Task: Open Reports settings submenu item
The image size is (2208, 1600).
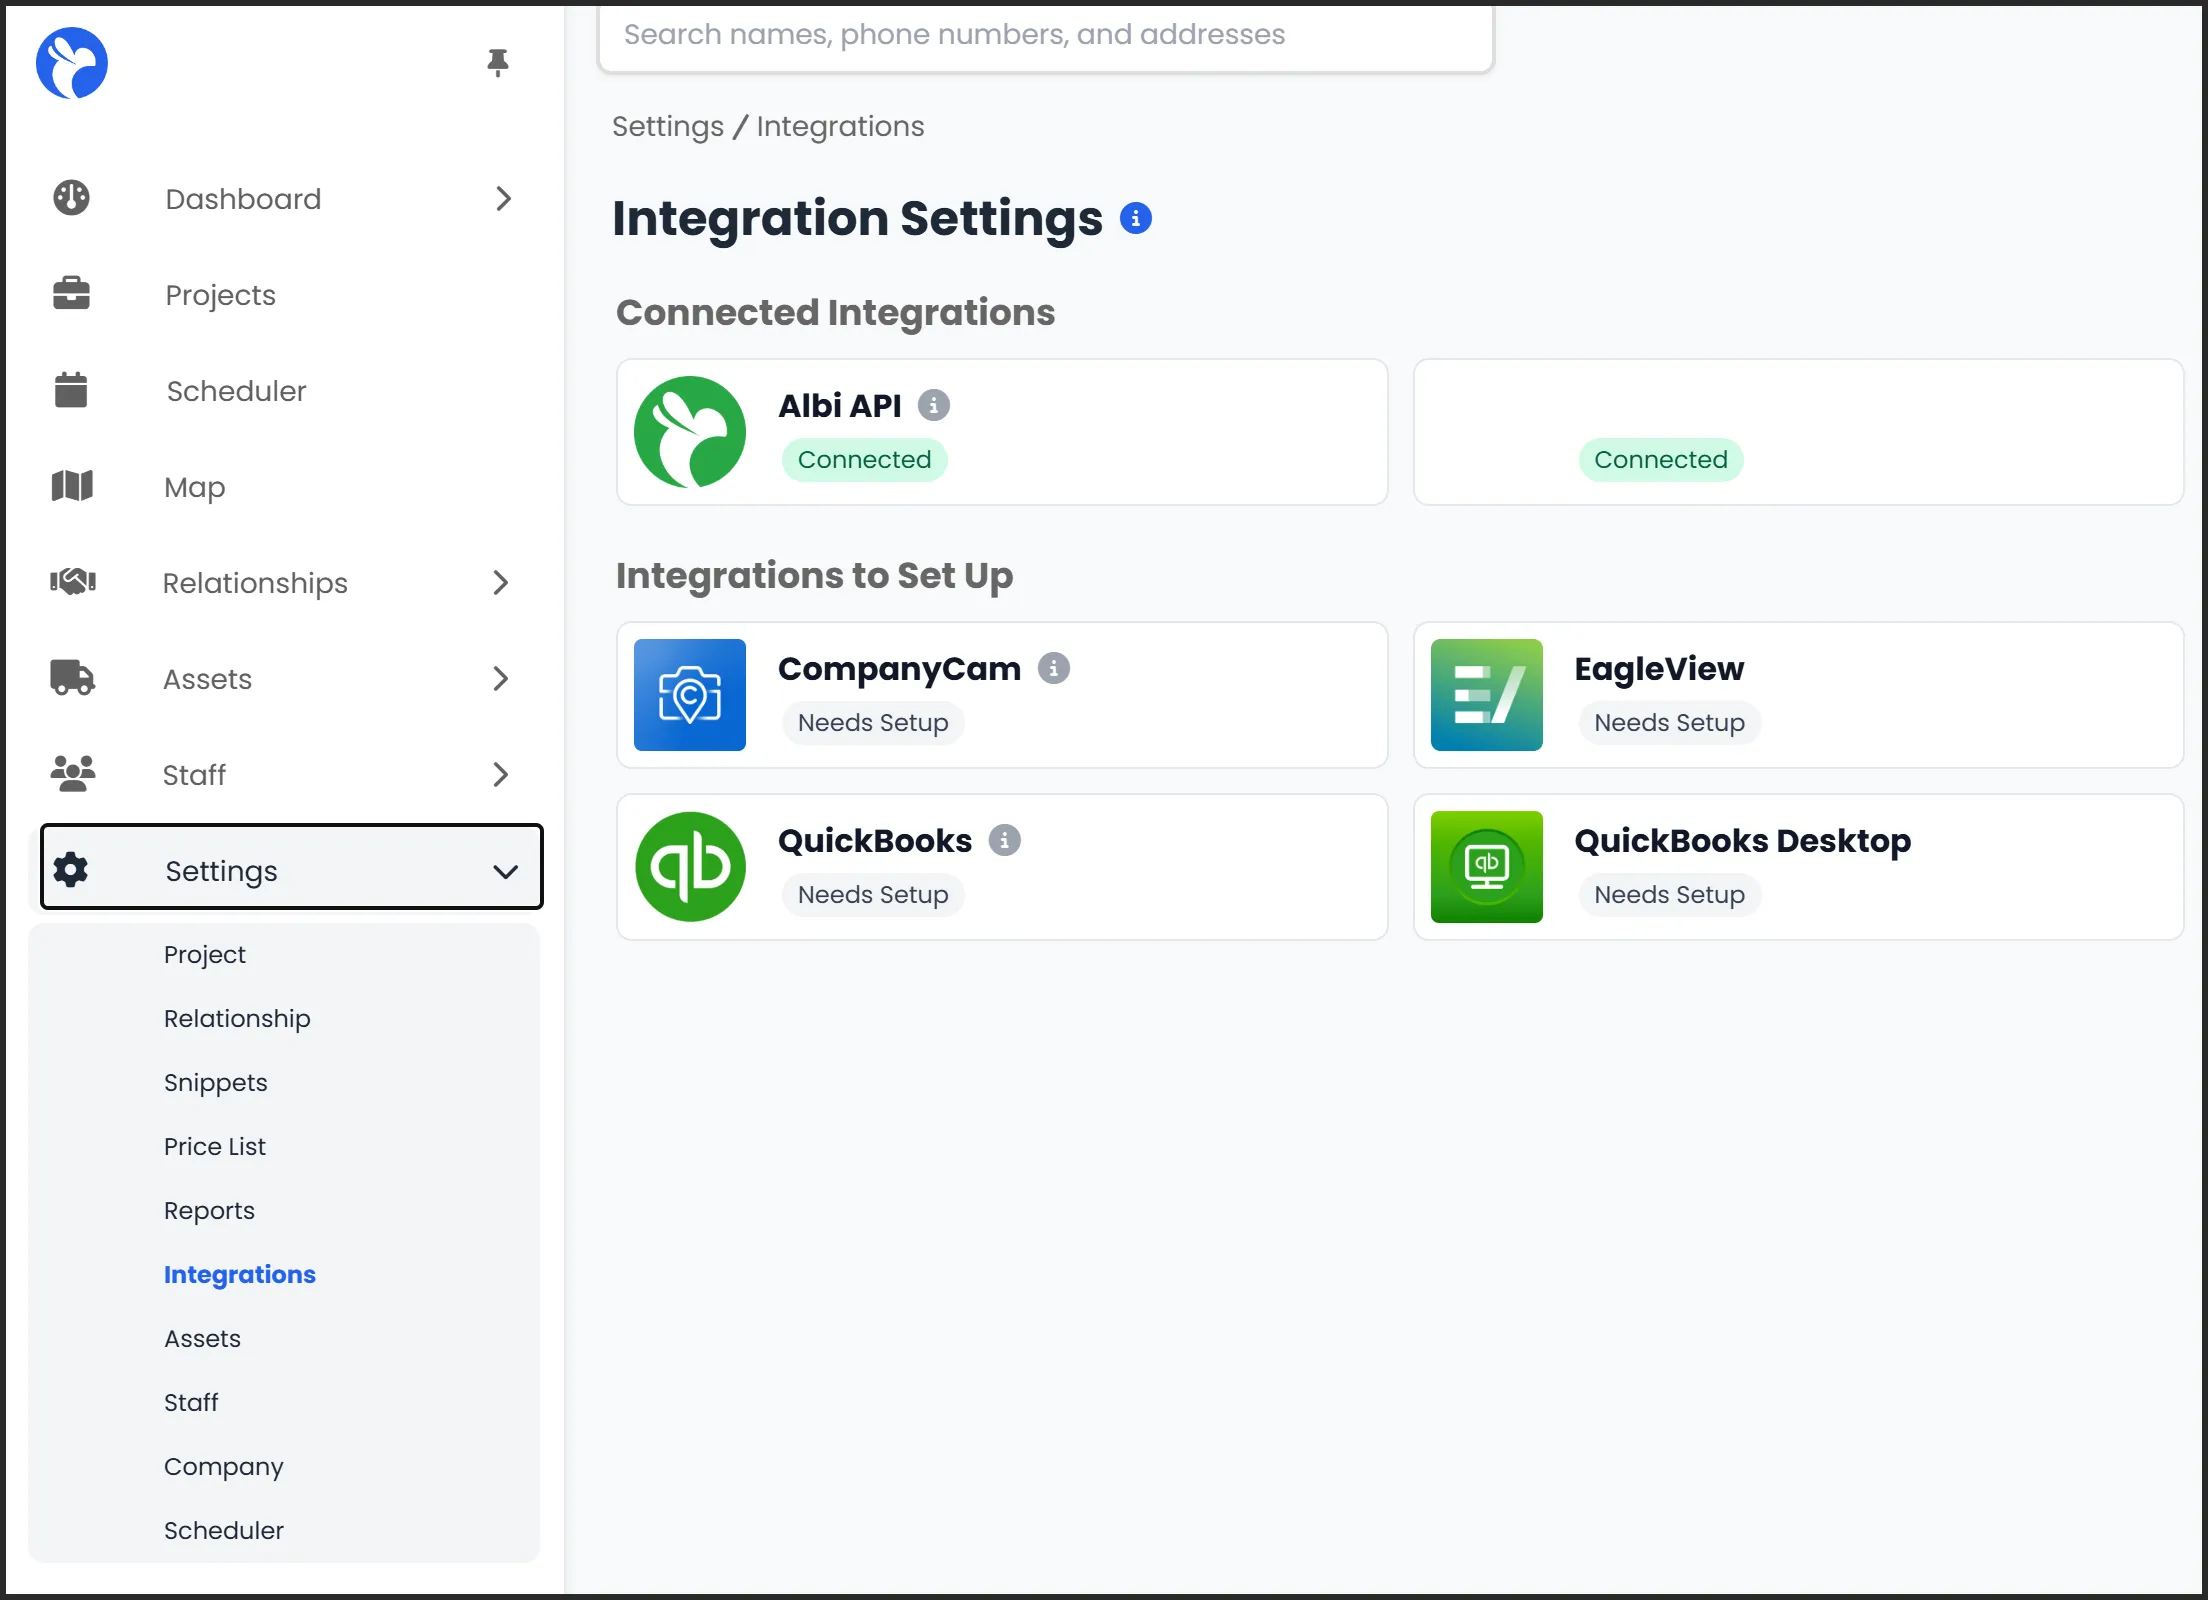Action: pyautogui.click(x=209, y=1210)
